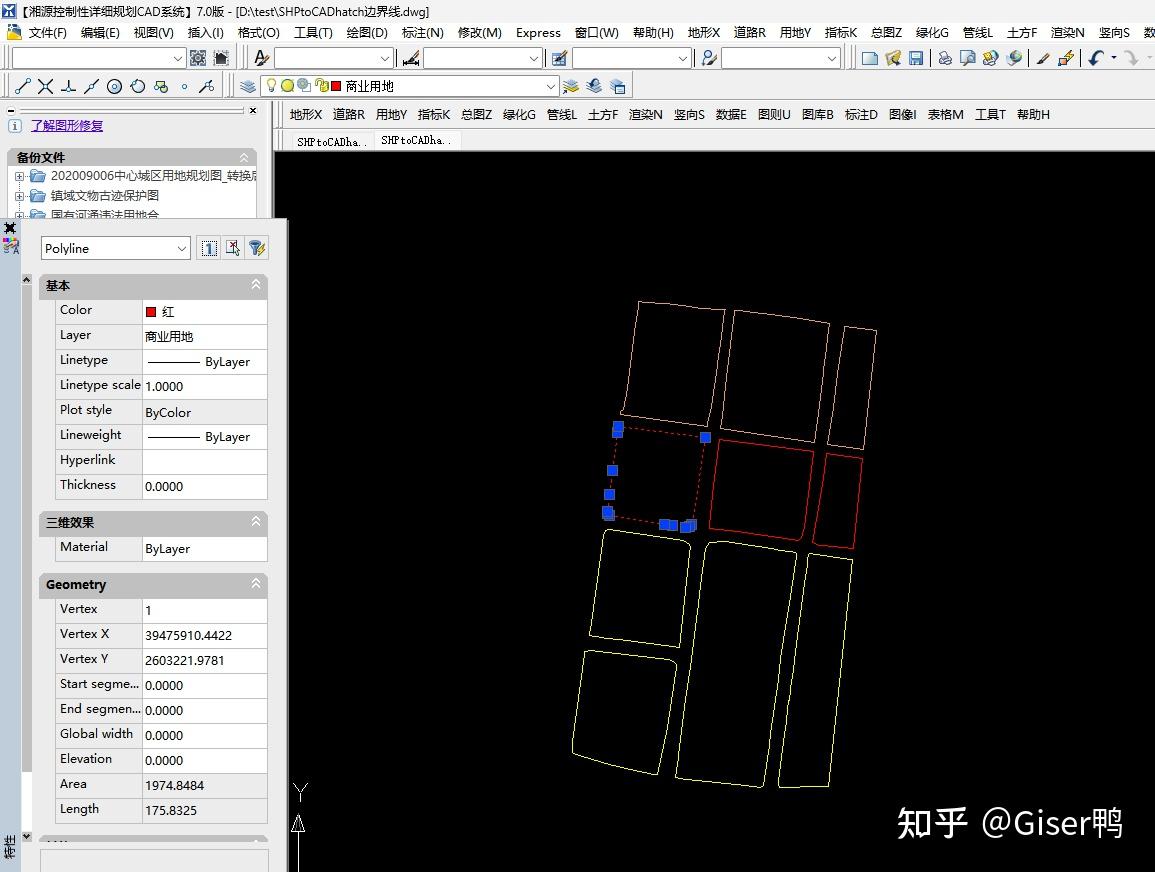1155x872 pixels.
Task: Click the red Color property swatch
Action: (x=151, y=312)
